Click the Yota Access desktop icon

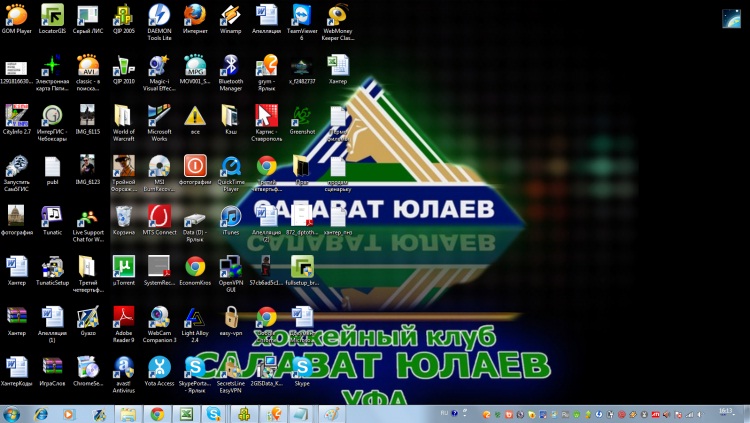coord(159,368)
